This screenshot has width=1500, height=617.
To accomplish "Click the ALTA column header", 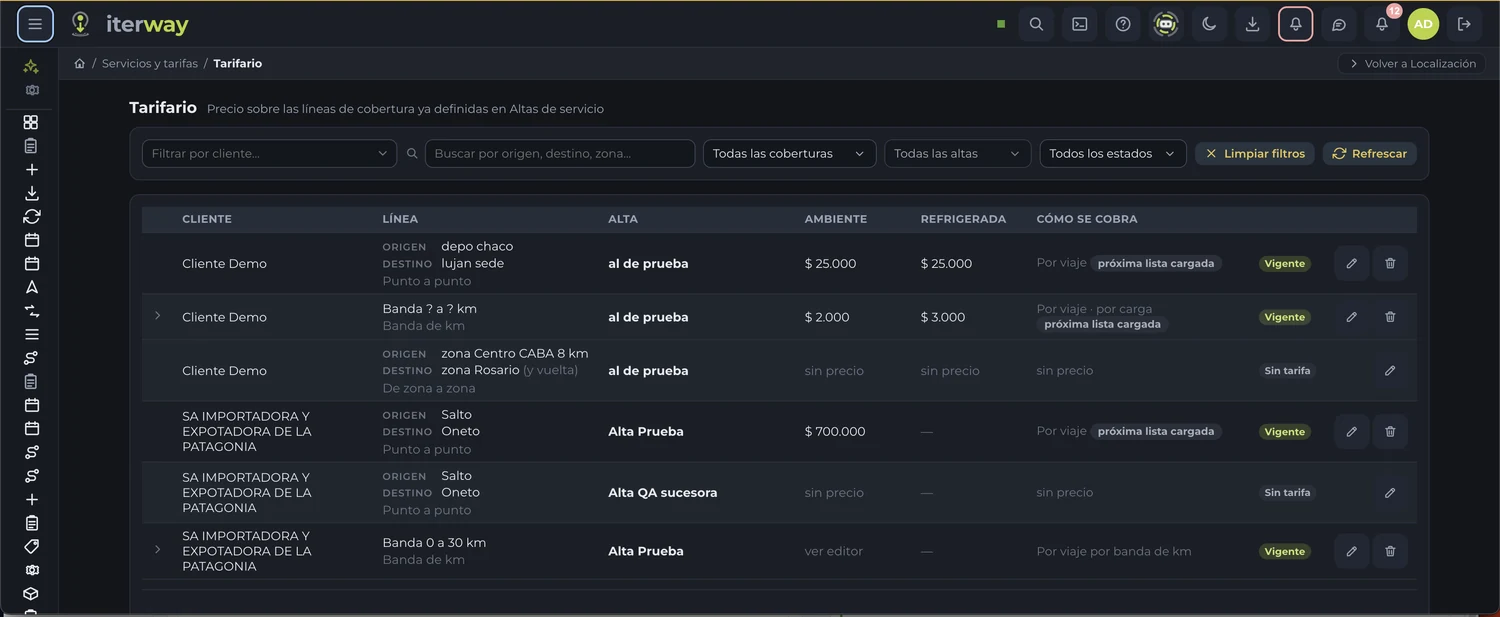I will (623, 219).
